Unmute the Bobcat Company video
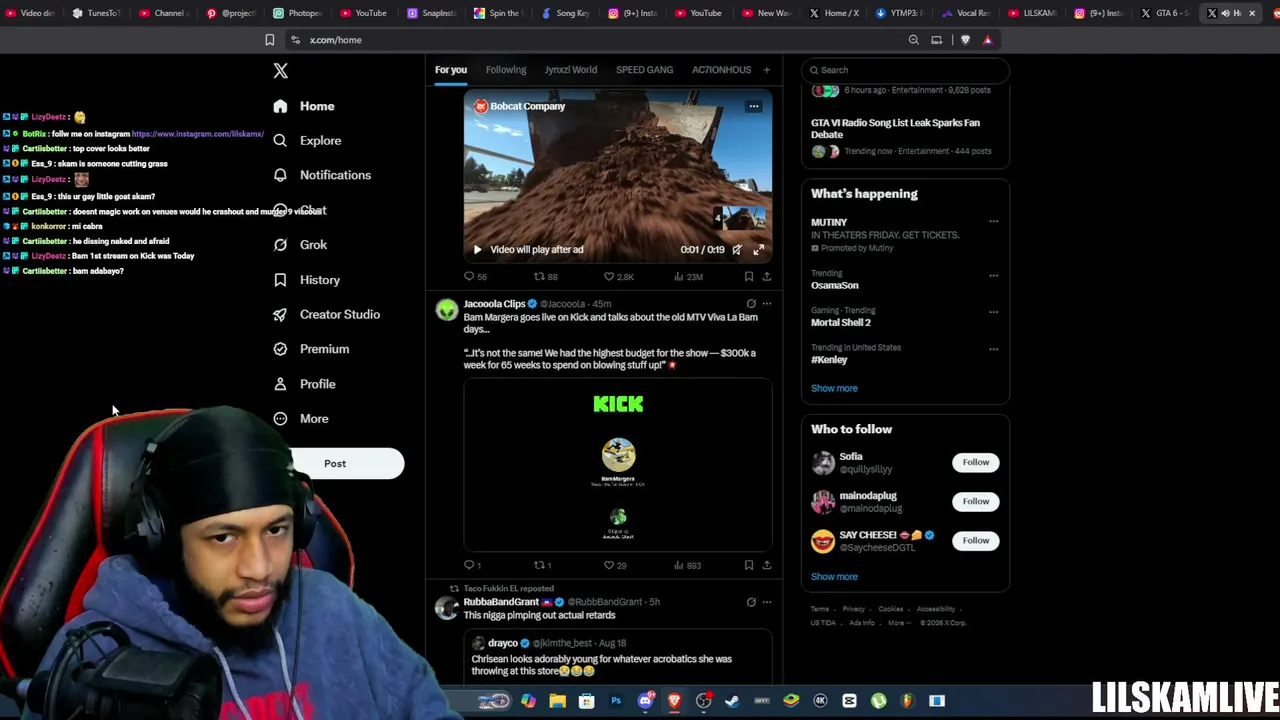1280x720 pixels. [737, 250]
